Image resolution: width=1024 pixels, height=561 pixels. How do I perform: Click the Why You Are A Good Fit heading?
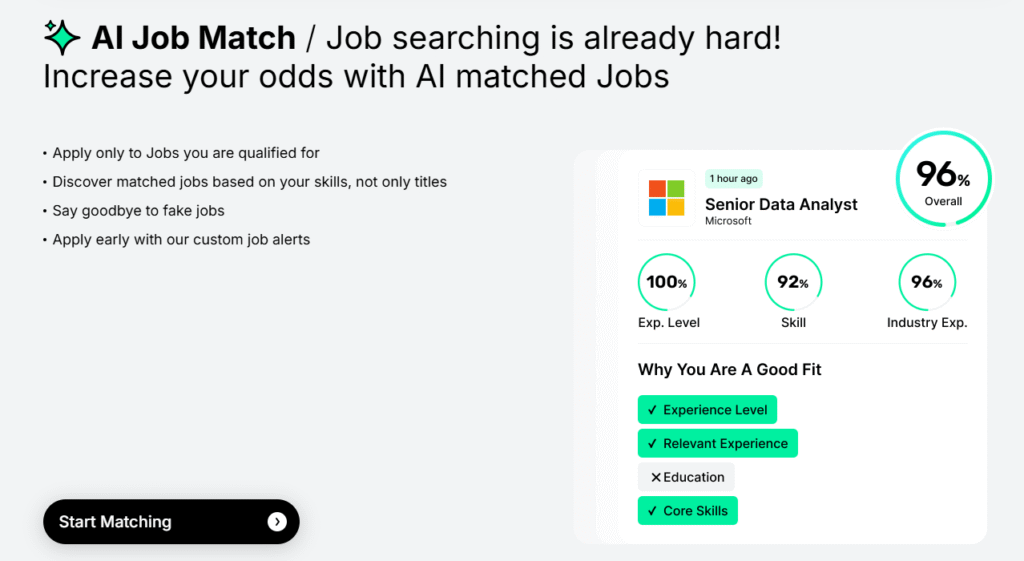(x=730, y=370)
